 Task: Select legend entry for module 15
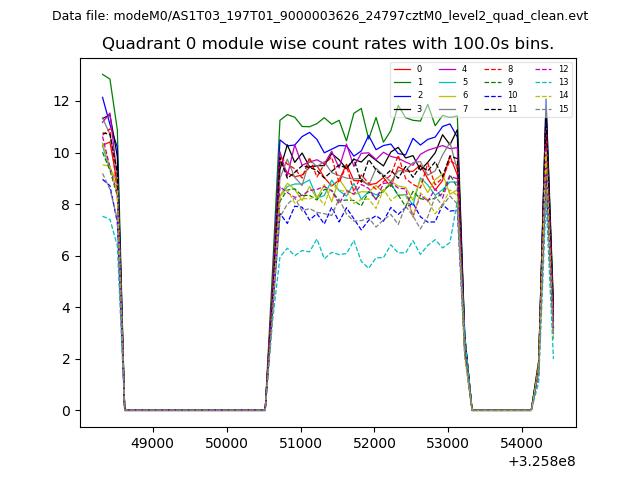[551, 108]
